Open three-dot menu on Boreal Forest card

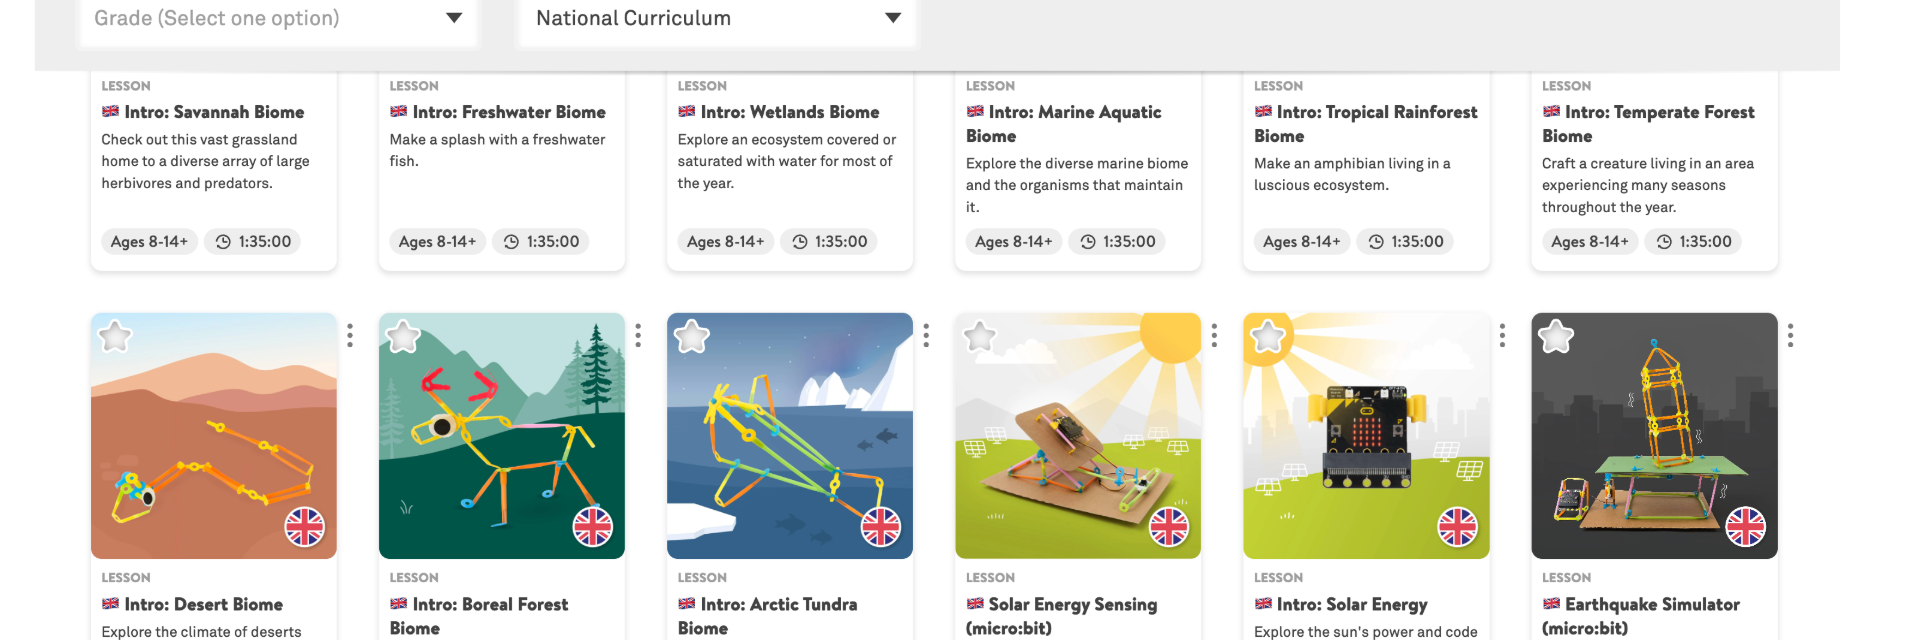coord(638,335)
